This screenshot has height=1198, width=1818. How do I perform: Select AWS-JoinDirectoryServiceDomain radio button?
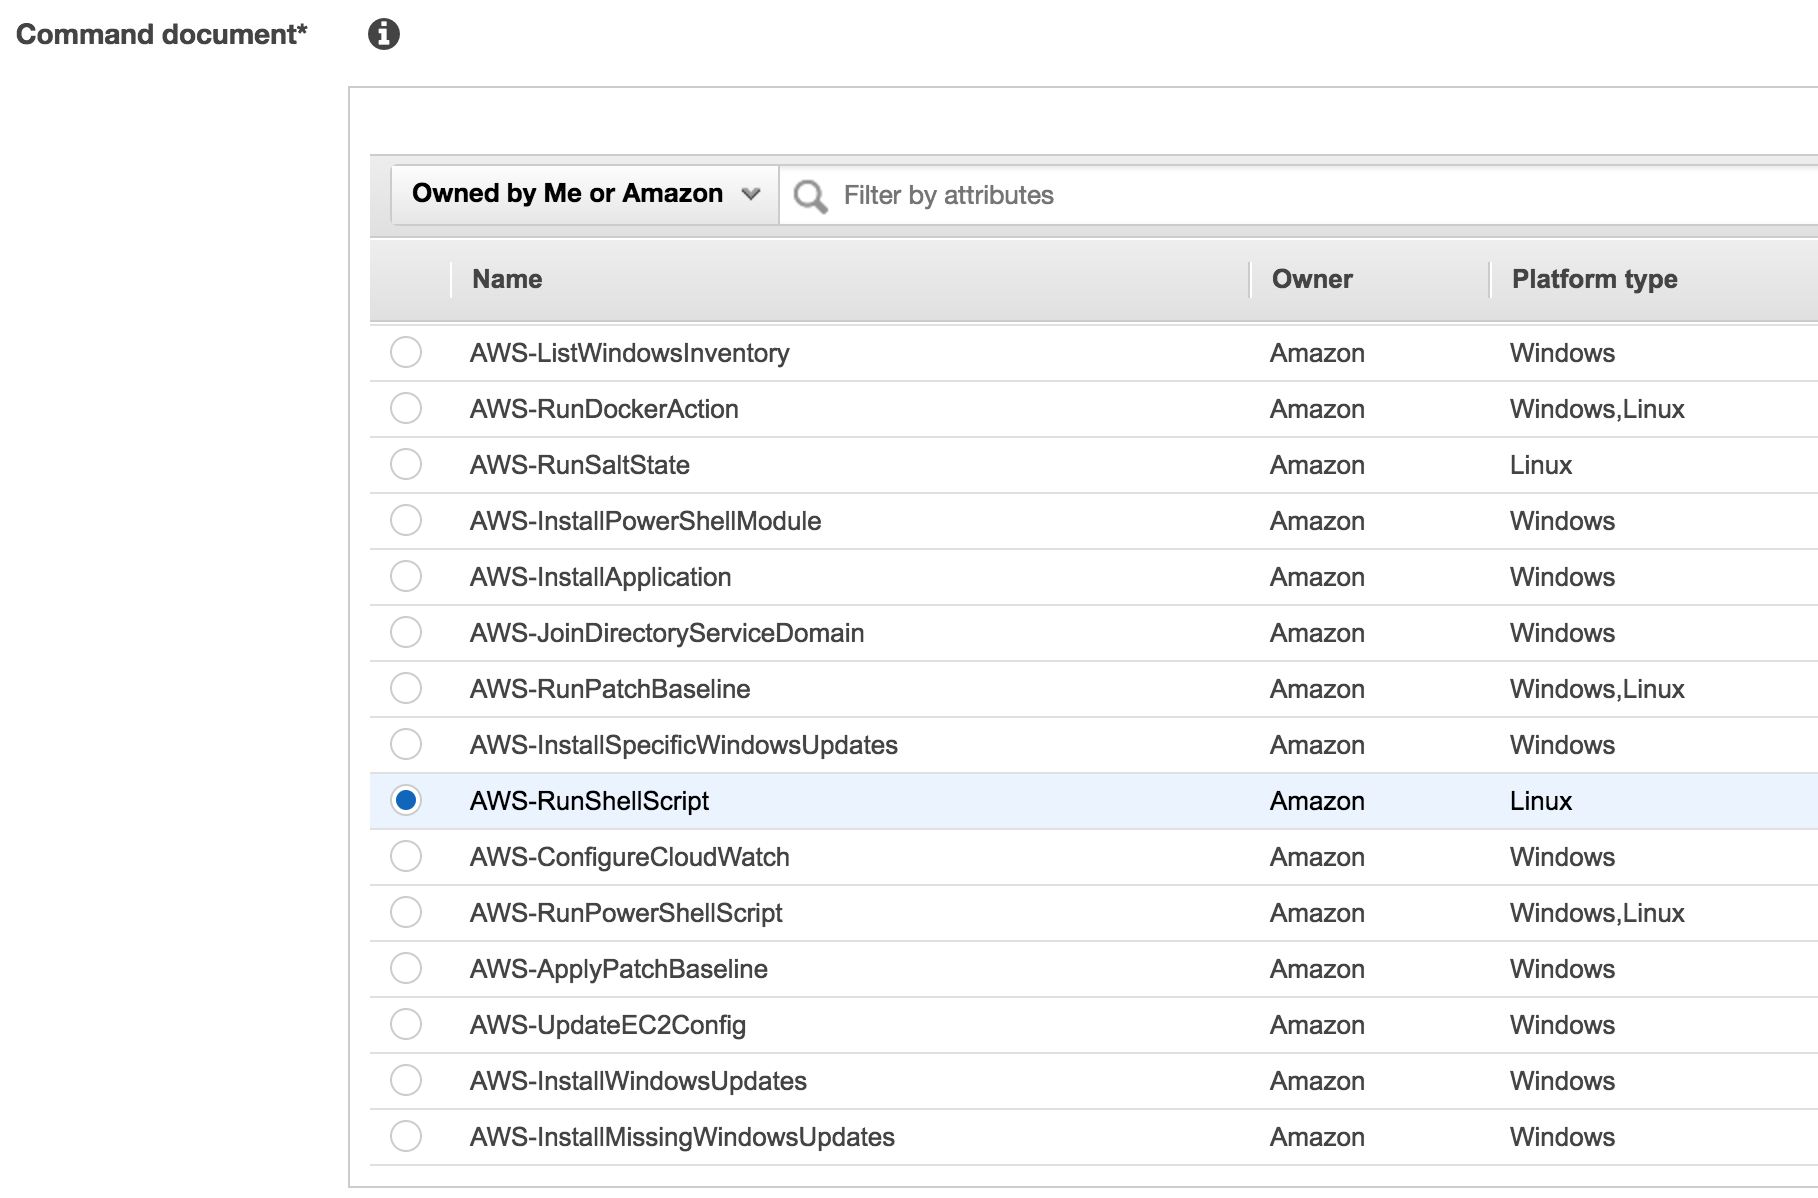click(406, 632)
